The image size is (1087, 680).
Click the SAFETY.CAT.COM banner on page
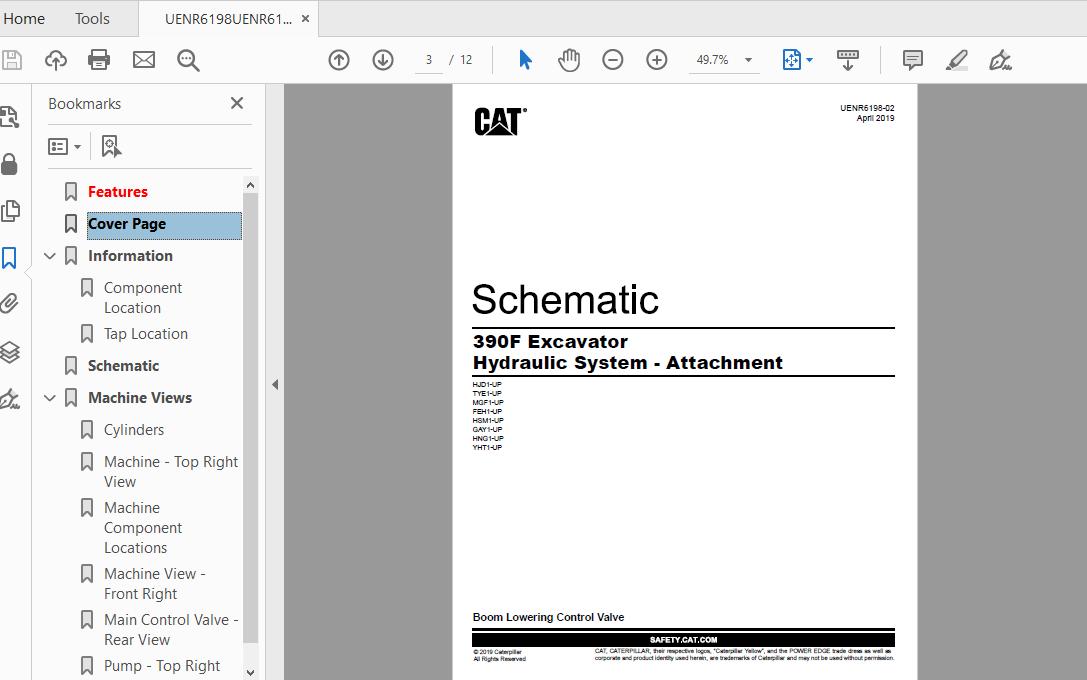tap(683, 640)
